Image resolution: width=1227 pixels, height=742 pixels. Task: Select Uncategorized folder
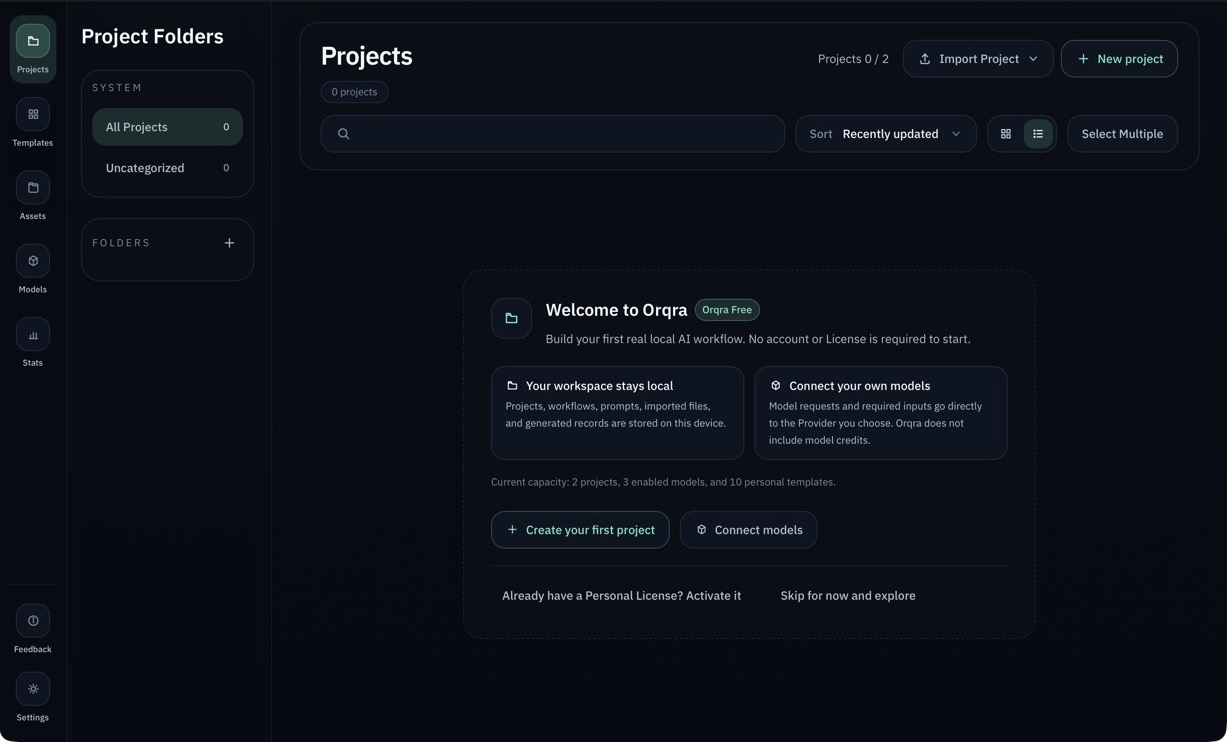(x=167, y=168)
